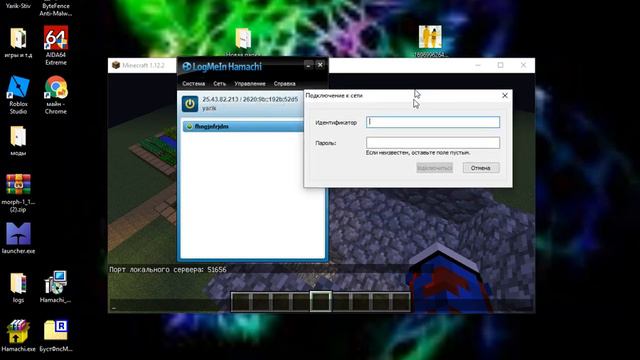Viewport: 640px width, 360px height.
Task: Click the green status icon of the network
Action: [x=189, y=127]
